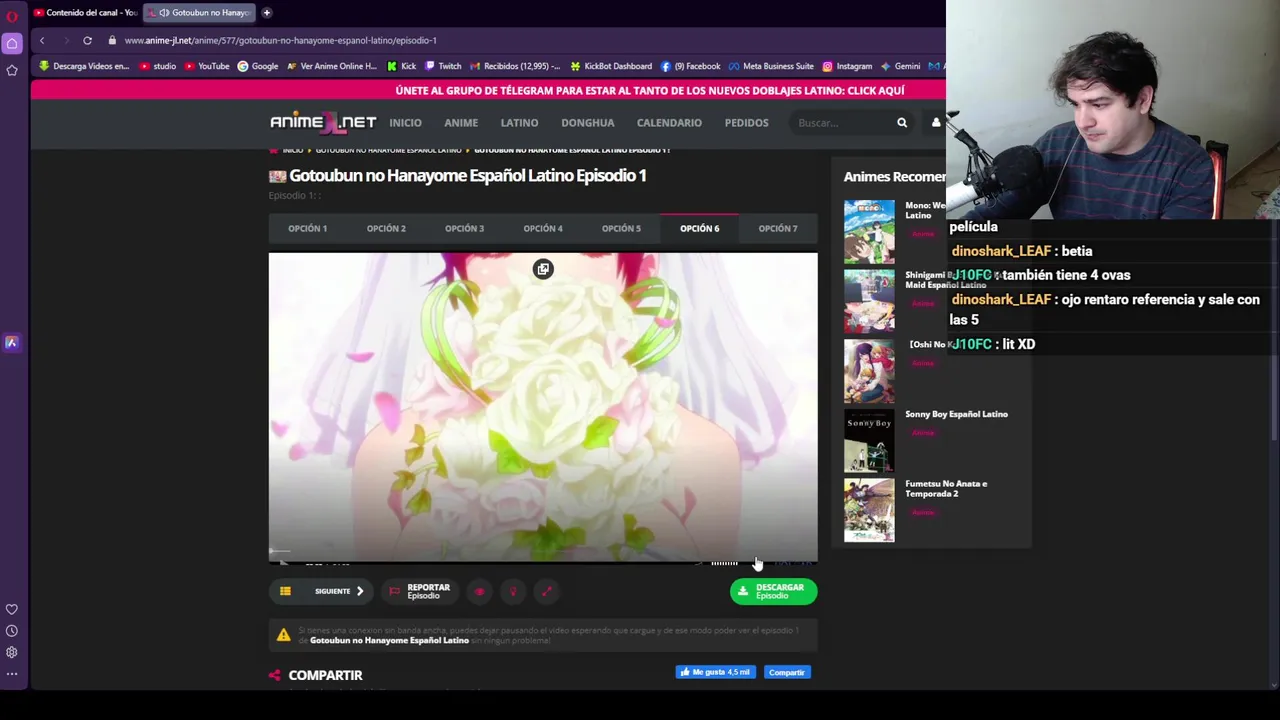Click the expand player arrows button

point(547,592)
